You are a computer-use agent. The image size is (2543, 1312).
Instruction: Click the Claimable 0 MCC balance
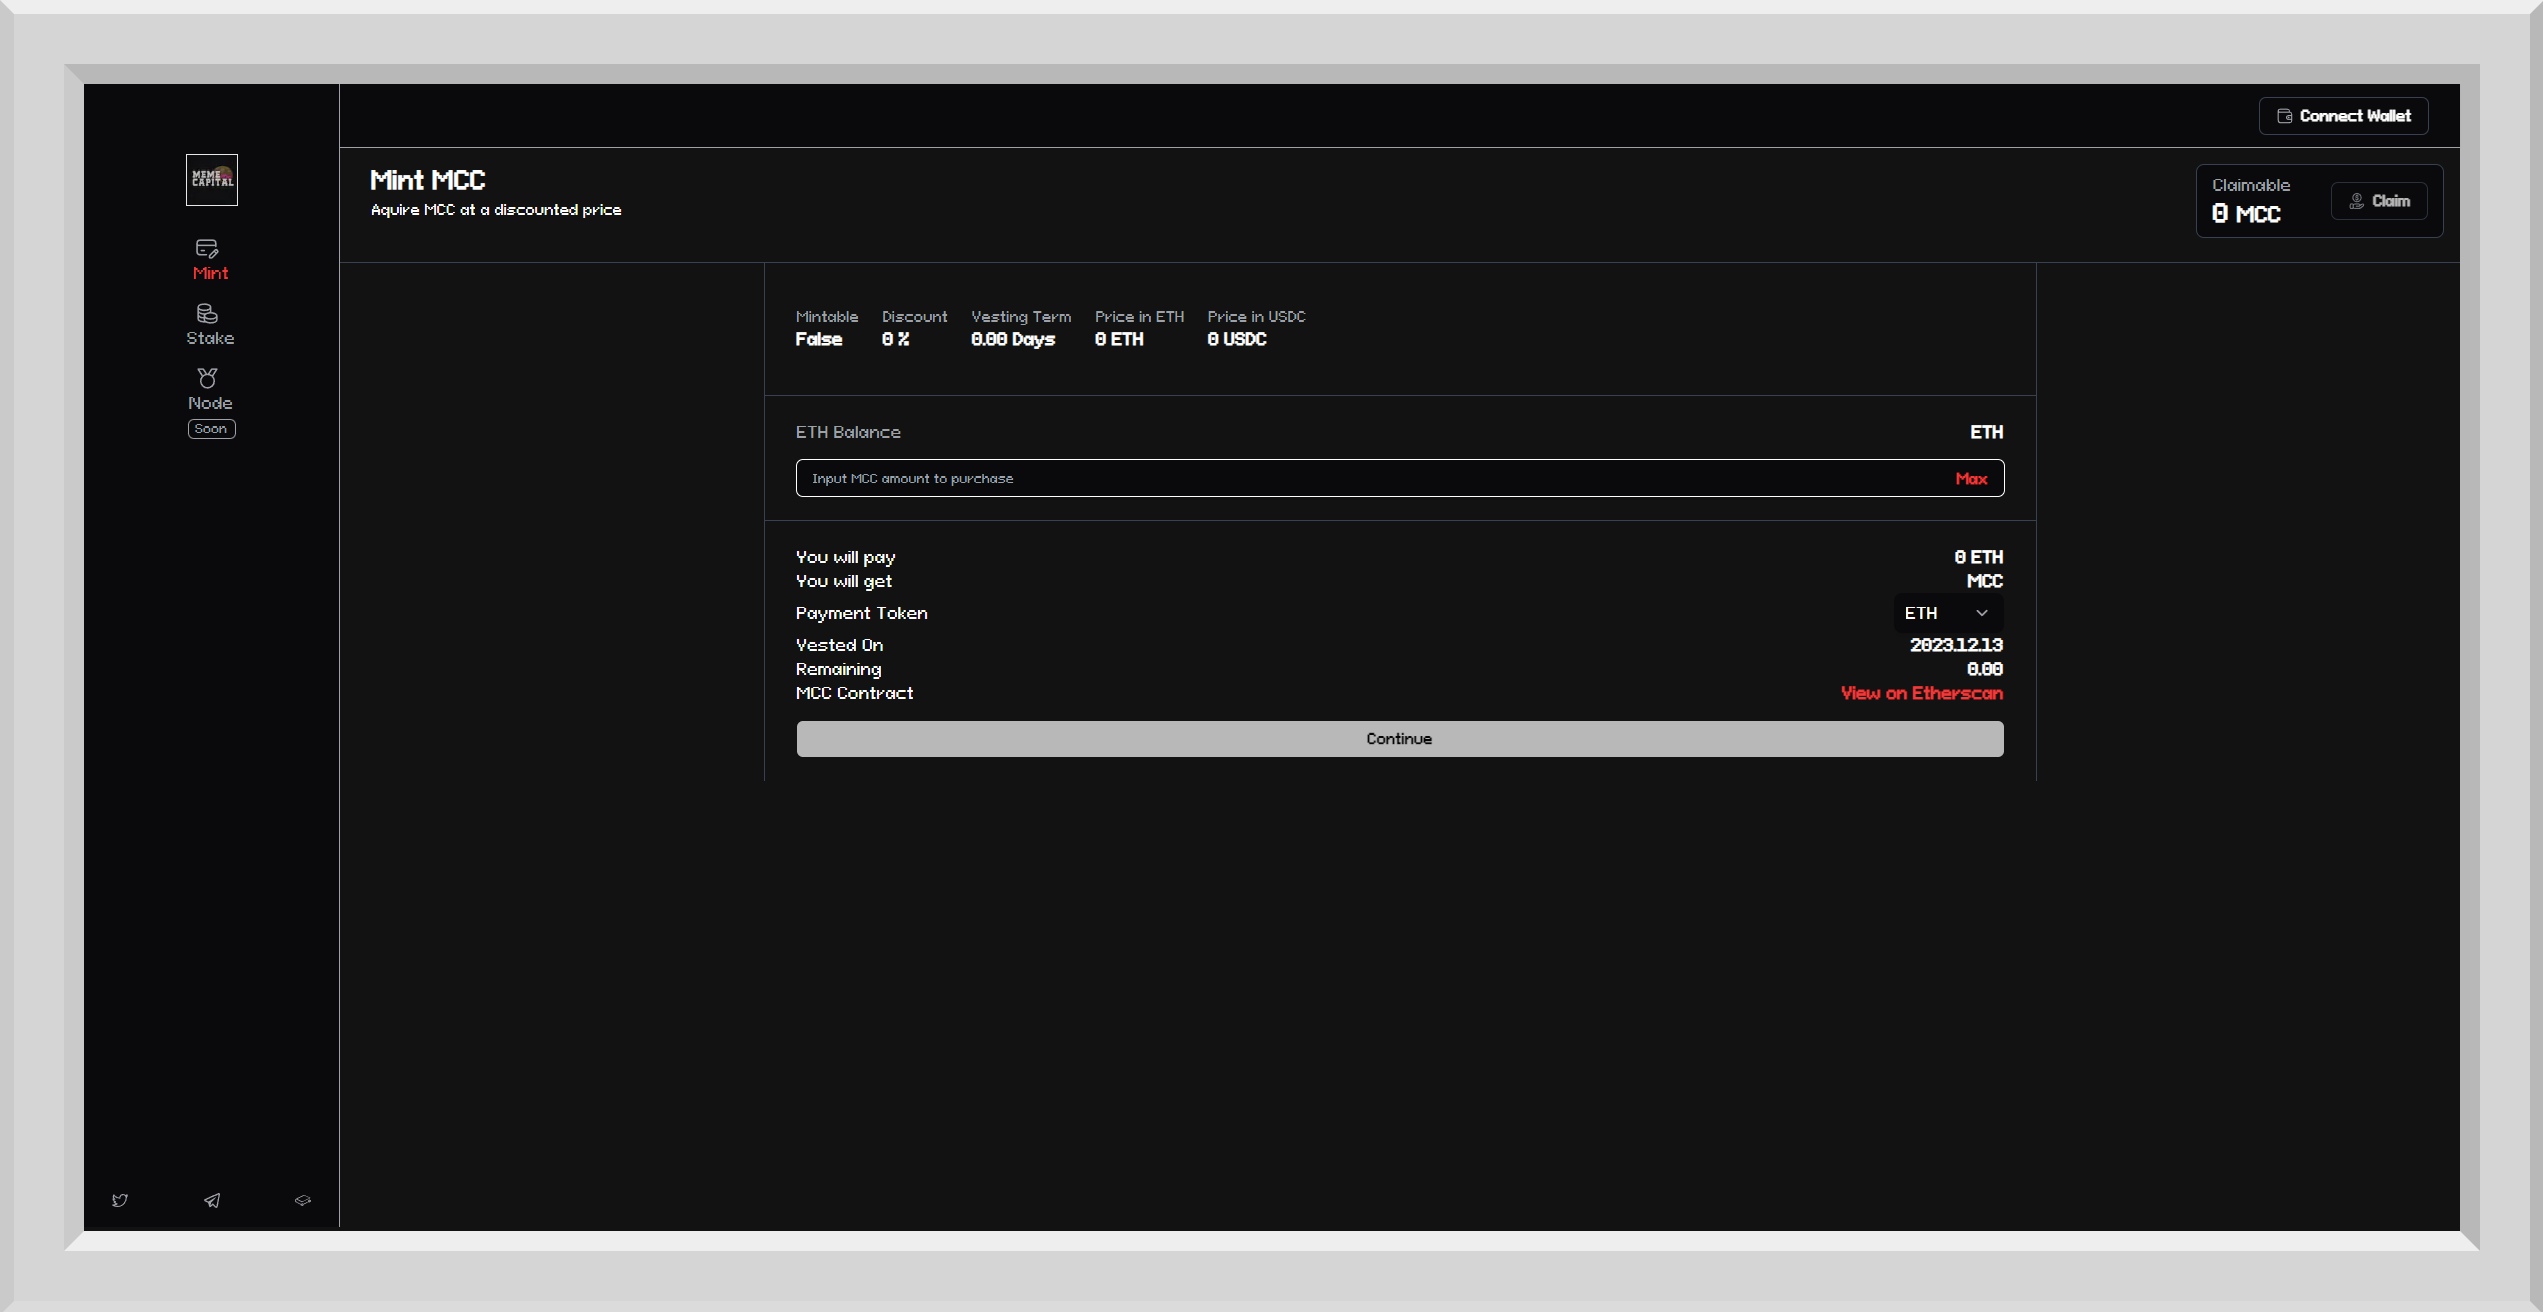[2246, 214]
